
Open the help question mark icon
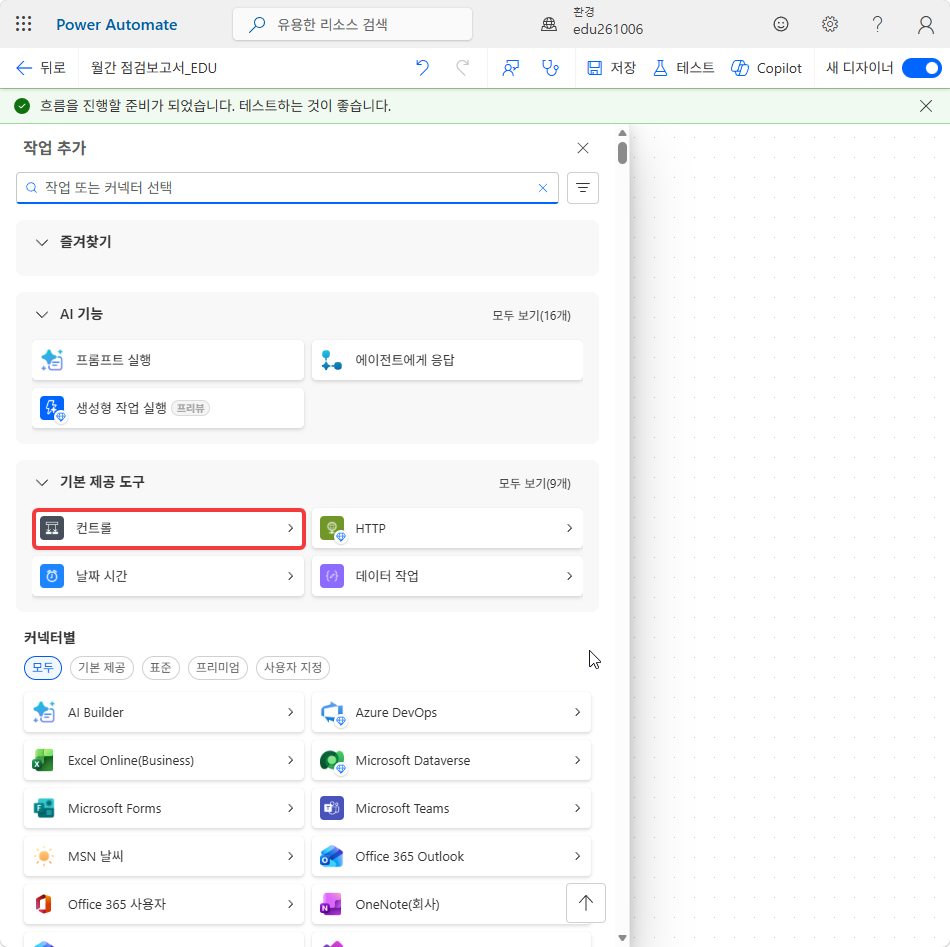[877, 24]
